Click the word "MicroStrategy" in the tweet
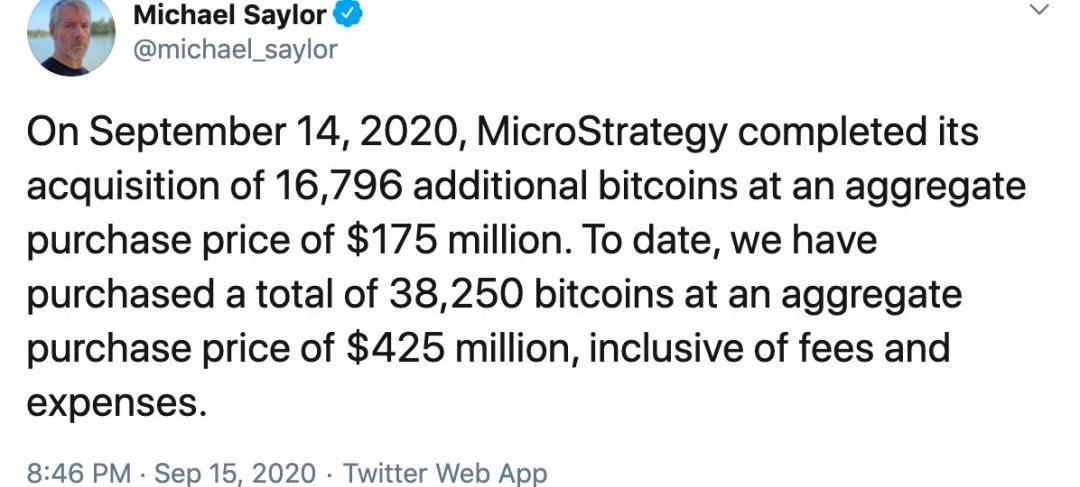This screenshot has height=487, width=1080. [601, 134]
